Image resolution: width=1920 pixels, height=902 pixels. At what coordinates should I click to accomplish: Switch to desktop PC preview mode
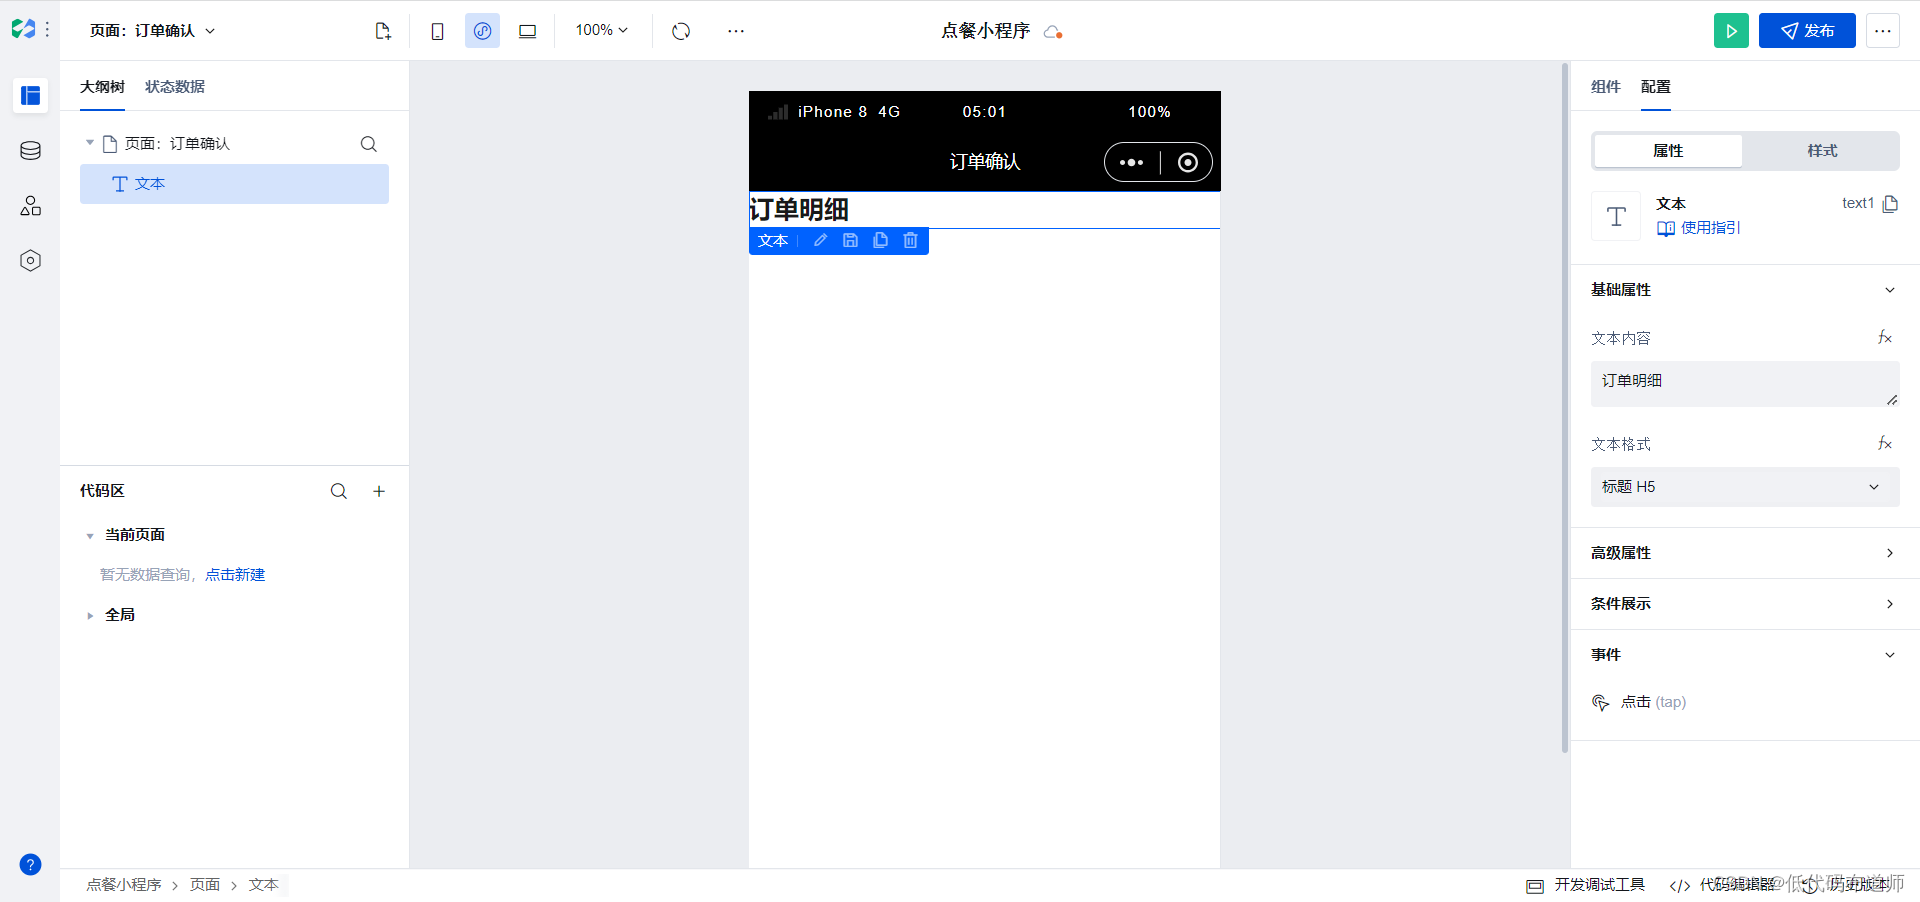coord(527,31)
